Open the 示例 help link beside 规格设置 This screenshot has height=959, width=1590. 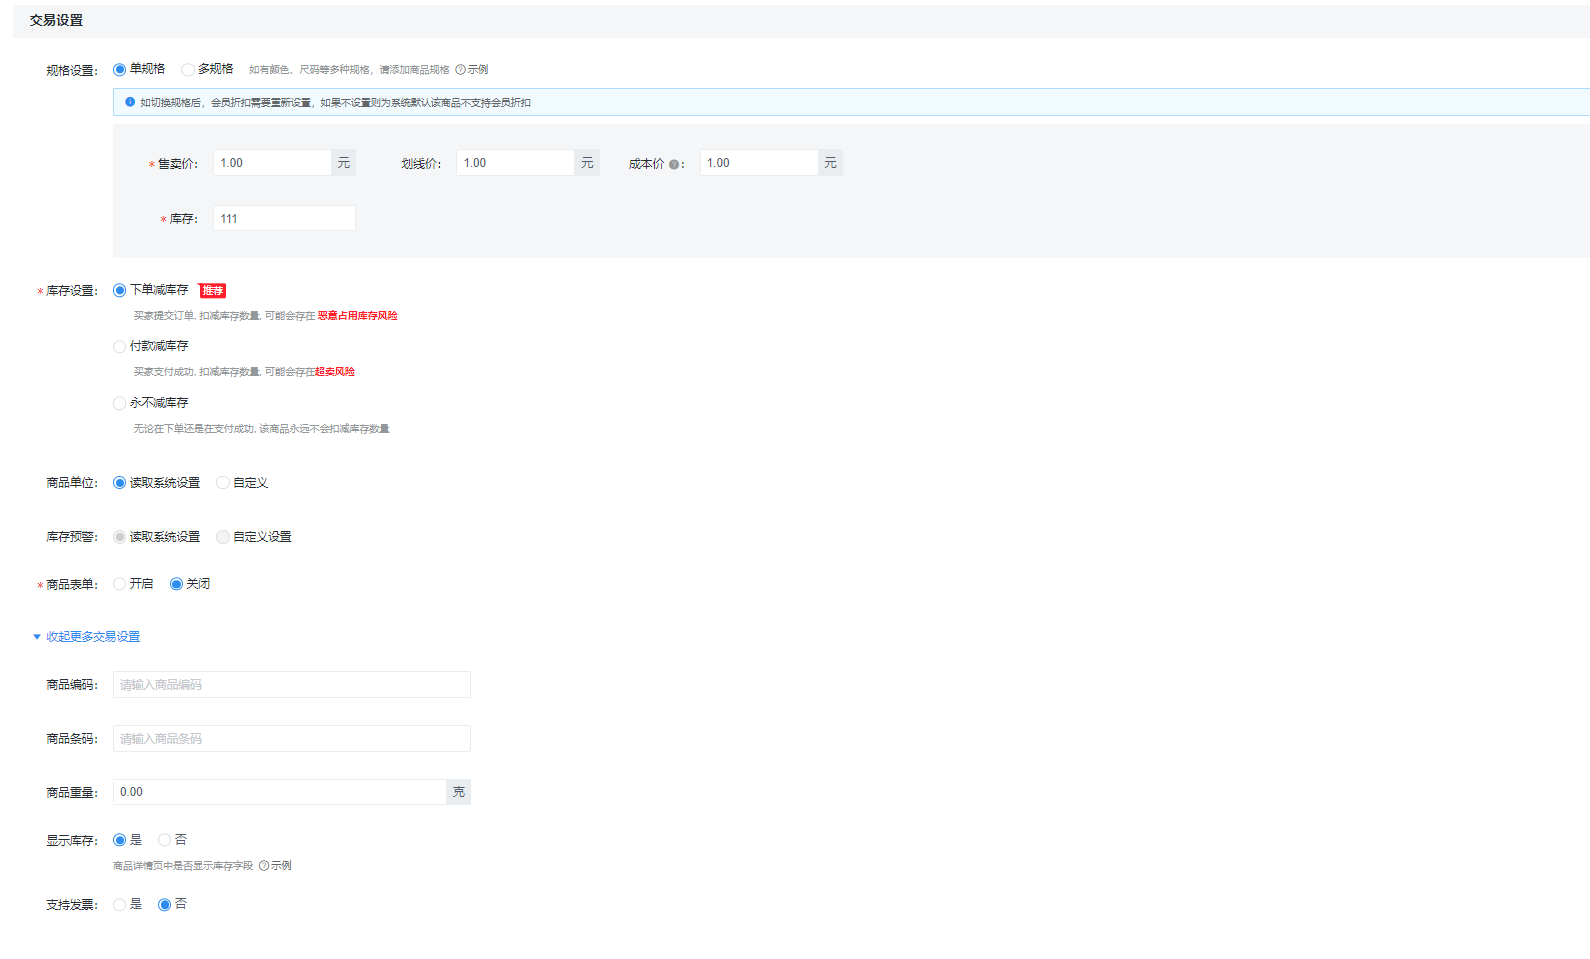472,69
